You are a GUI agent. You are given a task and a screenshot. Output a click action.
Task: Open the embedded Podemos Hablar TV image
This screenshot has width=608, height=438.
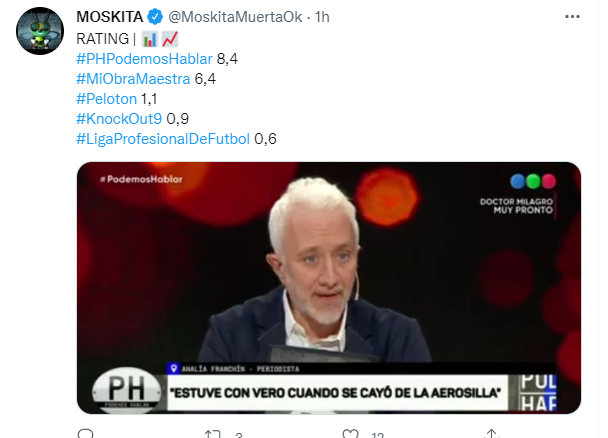coord(329,288)
